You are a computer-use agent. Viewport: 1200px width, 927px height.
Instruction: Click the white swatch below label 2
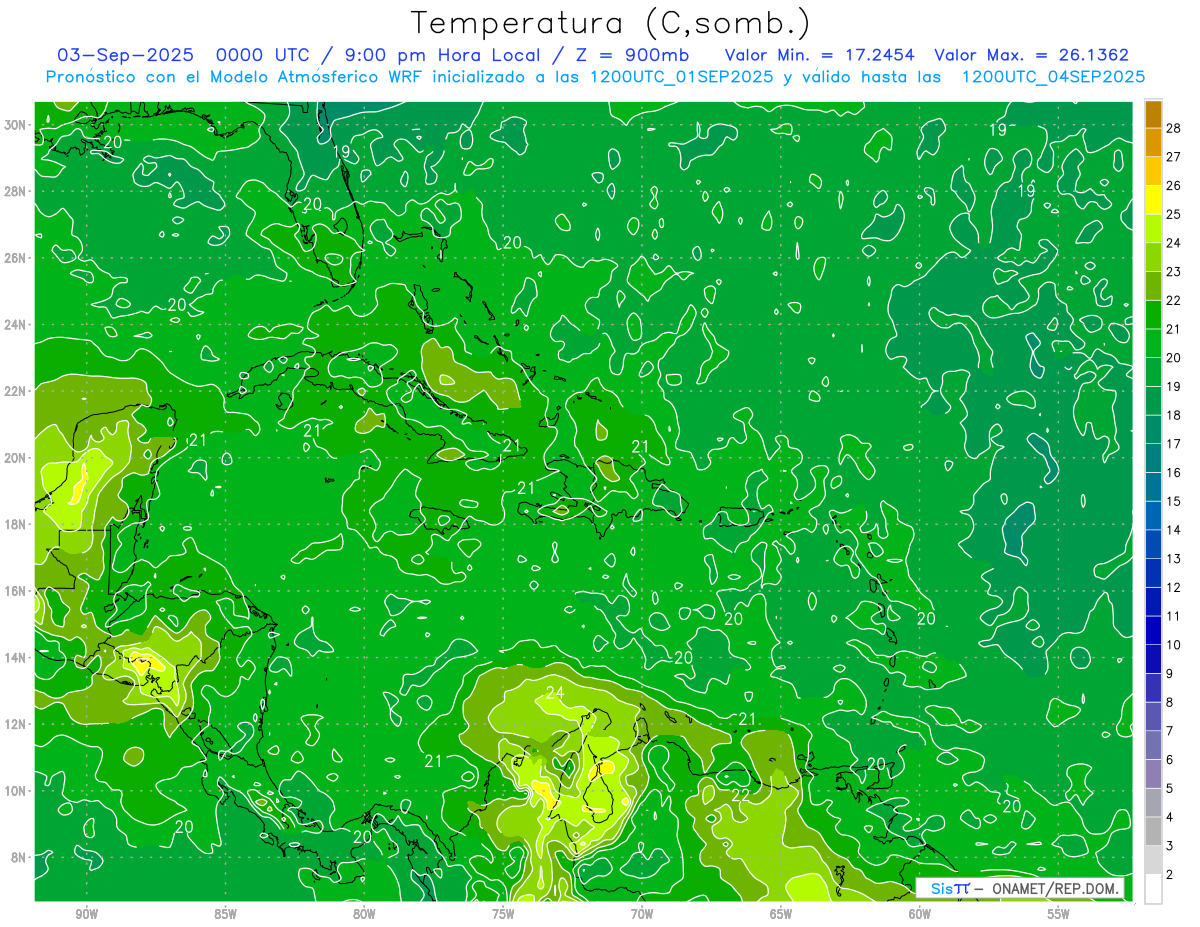point(1153,889)
